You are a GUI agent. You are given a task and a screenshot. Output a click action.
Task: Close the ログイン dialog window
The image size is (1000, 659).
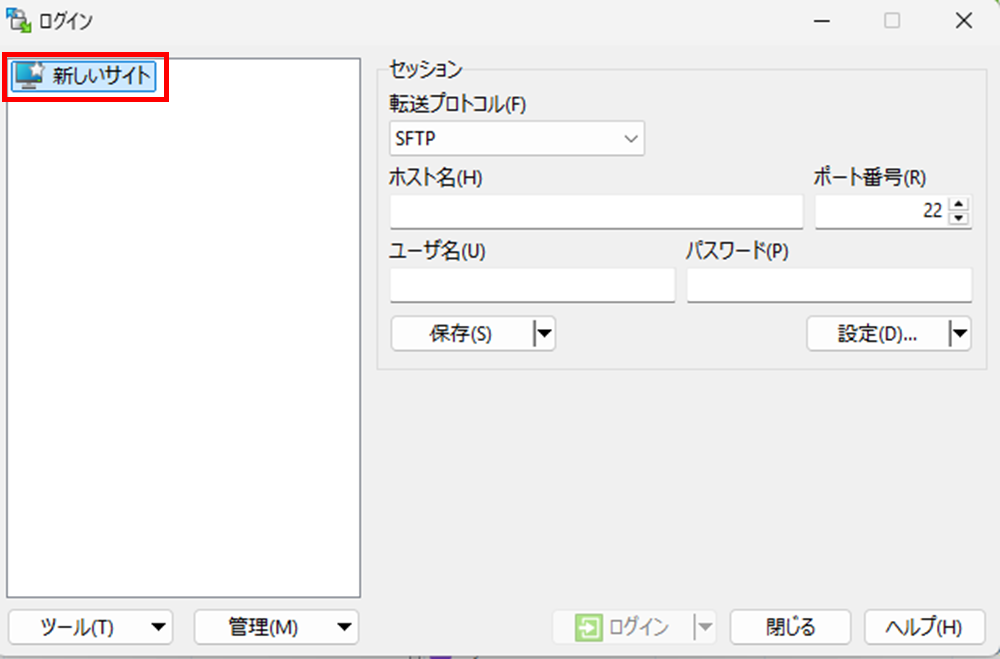pos(963,20)
